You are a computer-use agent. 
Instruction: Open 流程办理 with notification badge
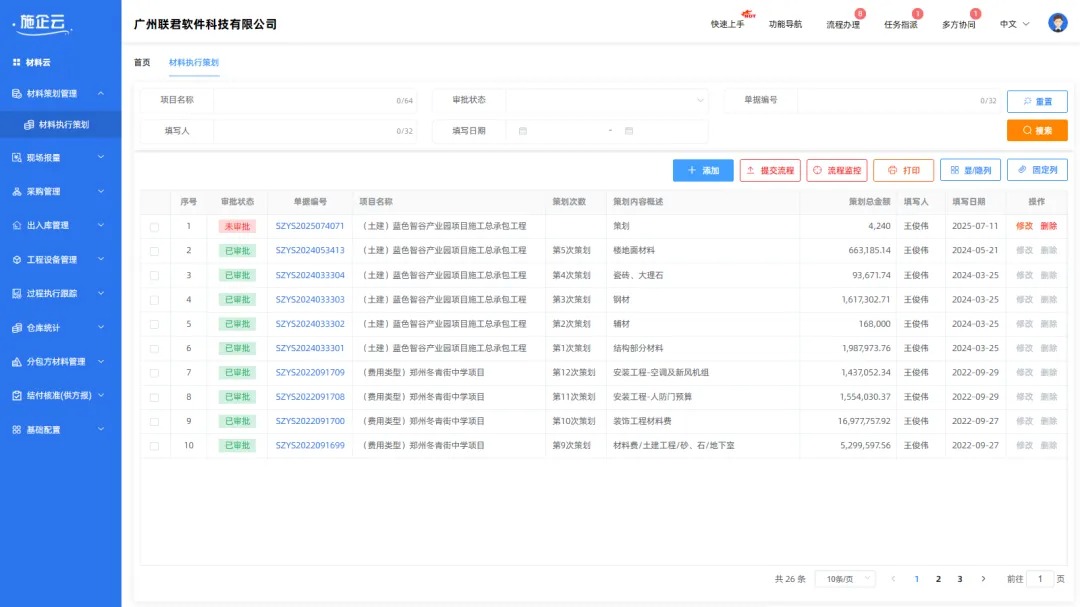coord(843,24)
